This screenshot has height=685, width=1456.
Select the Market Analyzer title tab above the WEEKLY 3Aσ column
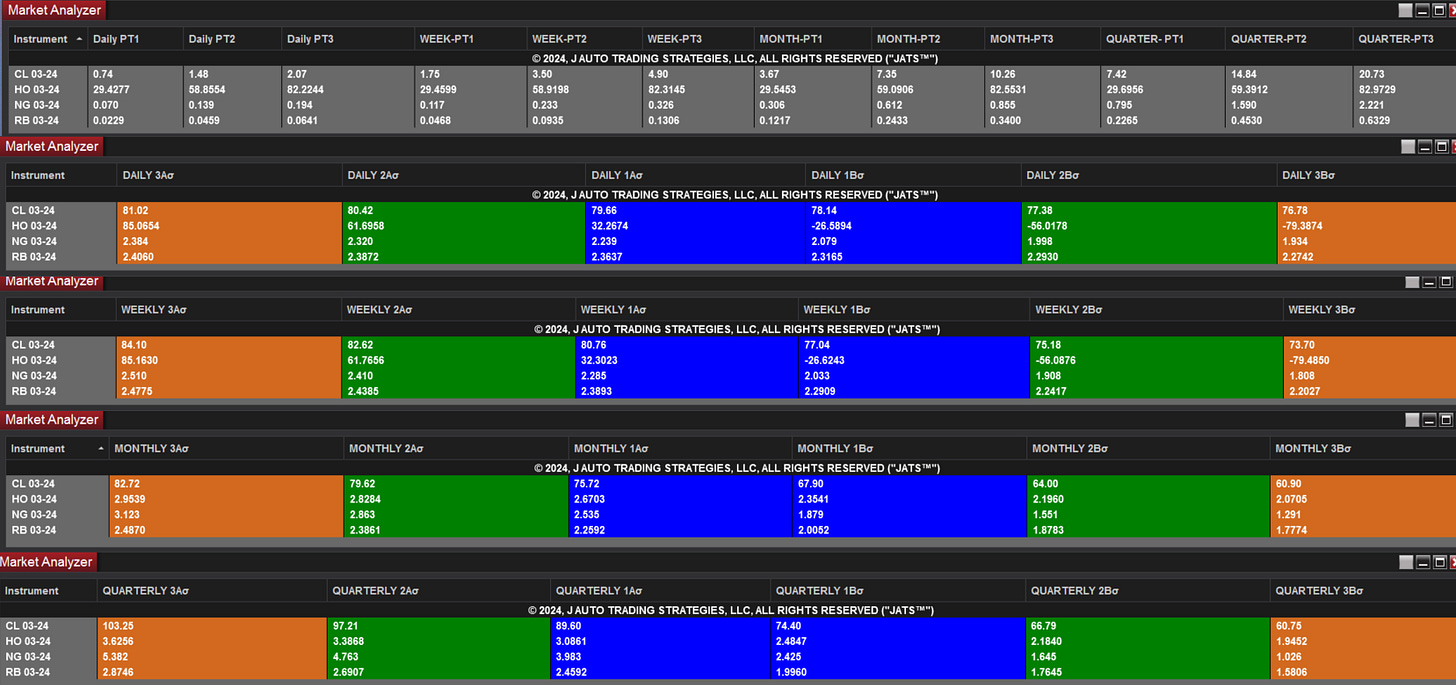[51, 281]
